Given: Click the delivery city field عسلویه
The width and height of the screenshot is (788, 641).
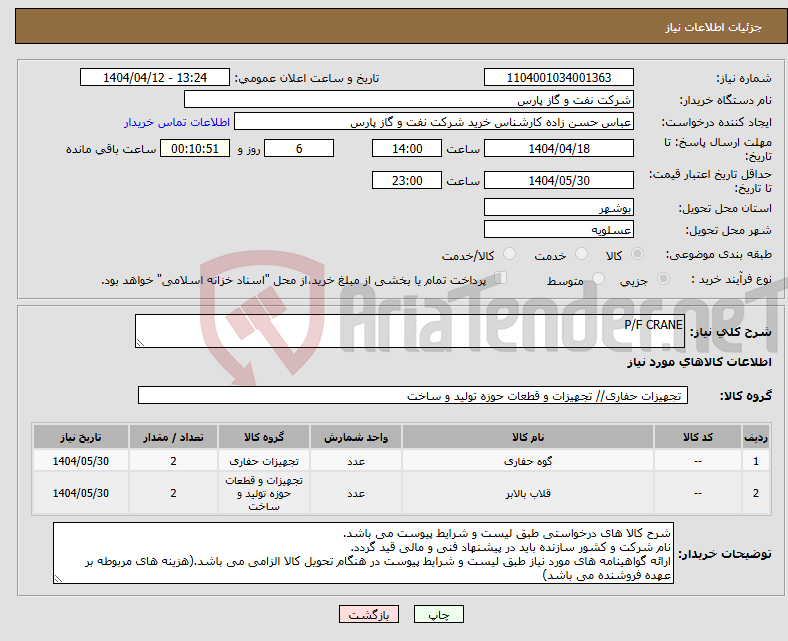Looking at the screenshot, I should click(x=558, y=229).
